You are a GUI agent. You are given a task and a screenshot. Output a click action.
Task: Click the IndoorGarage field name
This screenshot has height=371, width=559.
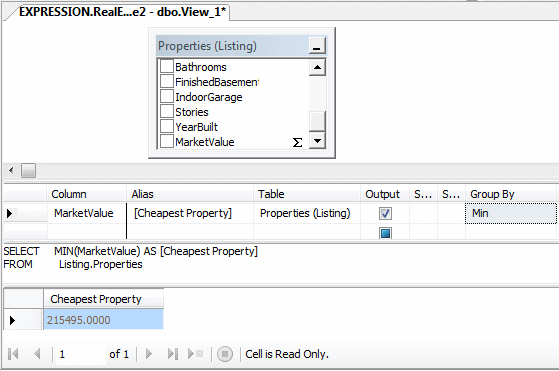coord(209,97)
